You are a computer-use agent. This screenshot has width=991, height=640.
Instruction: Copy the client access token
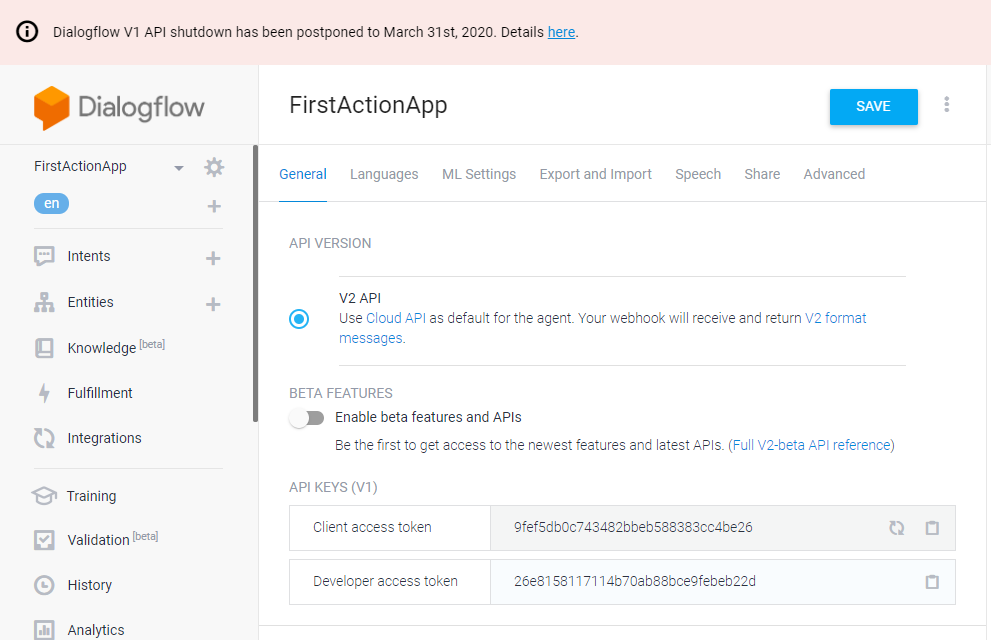coord(932,528)
